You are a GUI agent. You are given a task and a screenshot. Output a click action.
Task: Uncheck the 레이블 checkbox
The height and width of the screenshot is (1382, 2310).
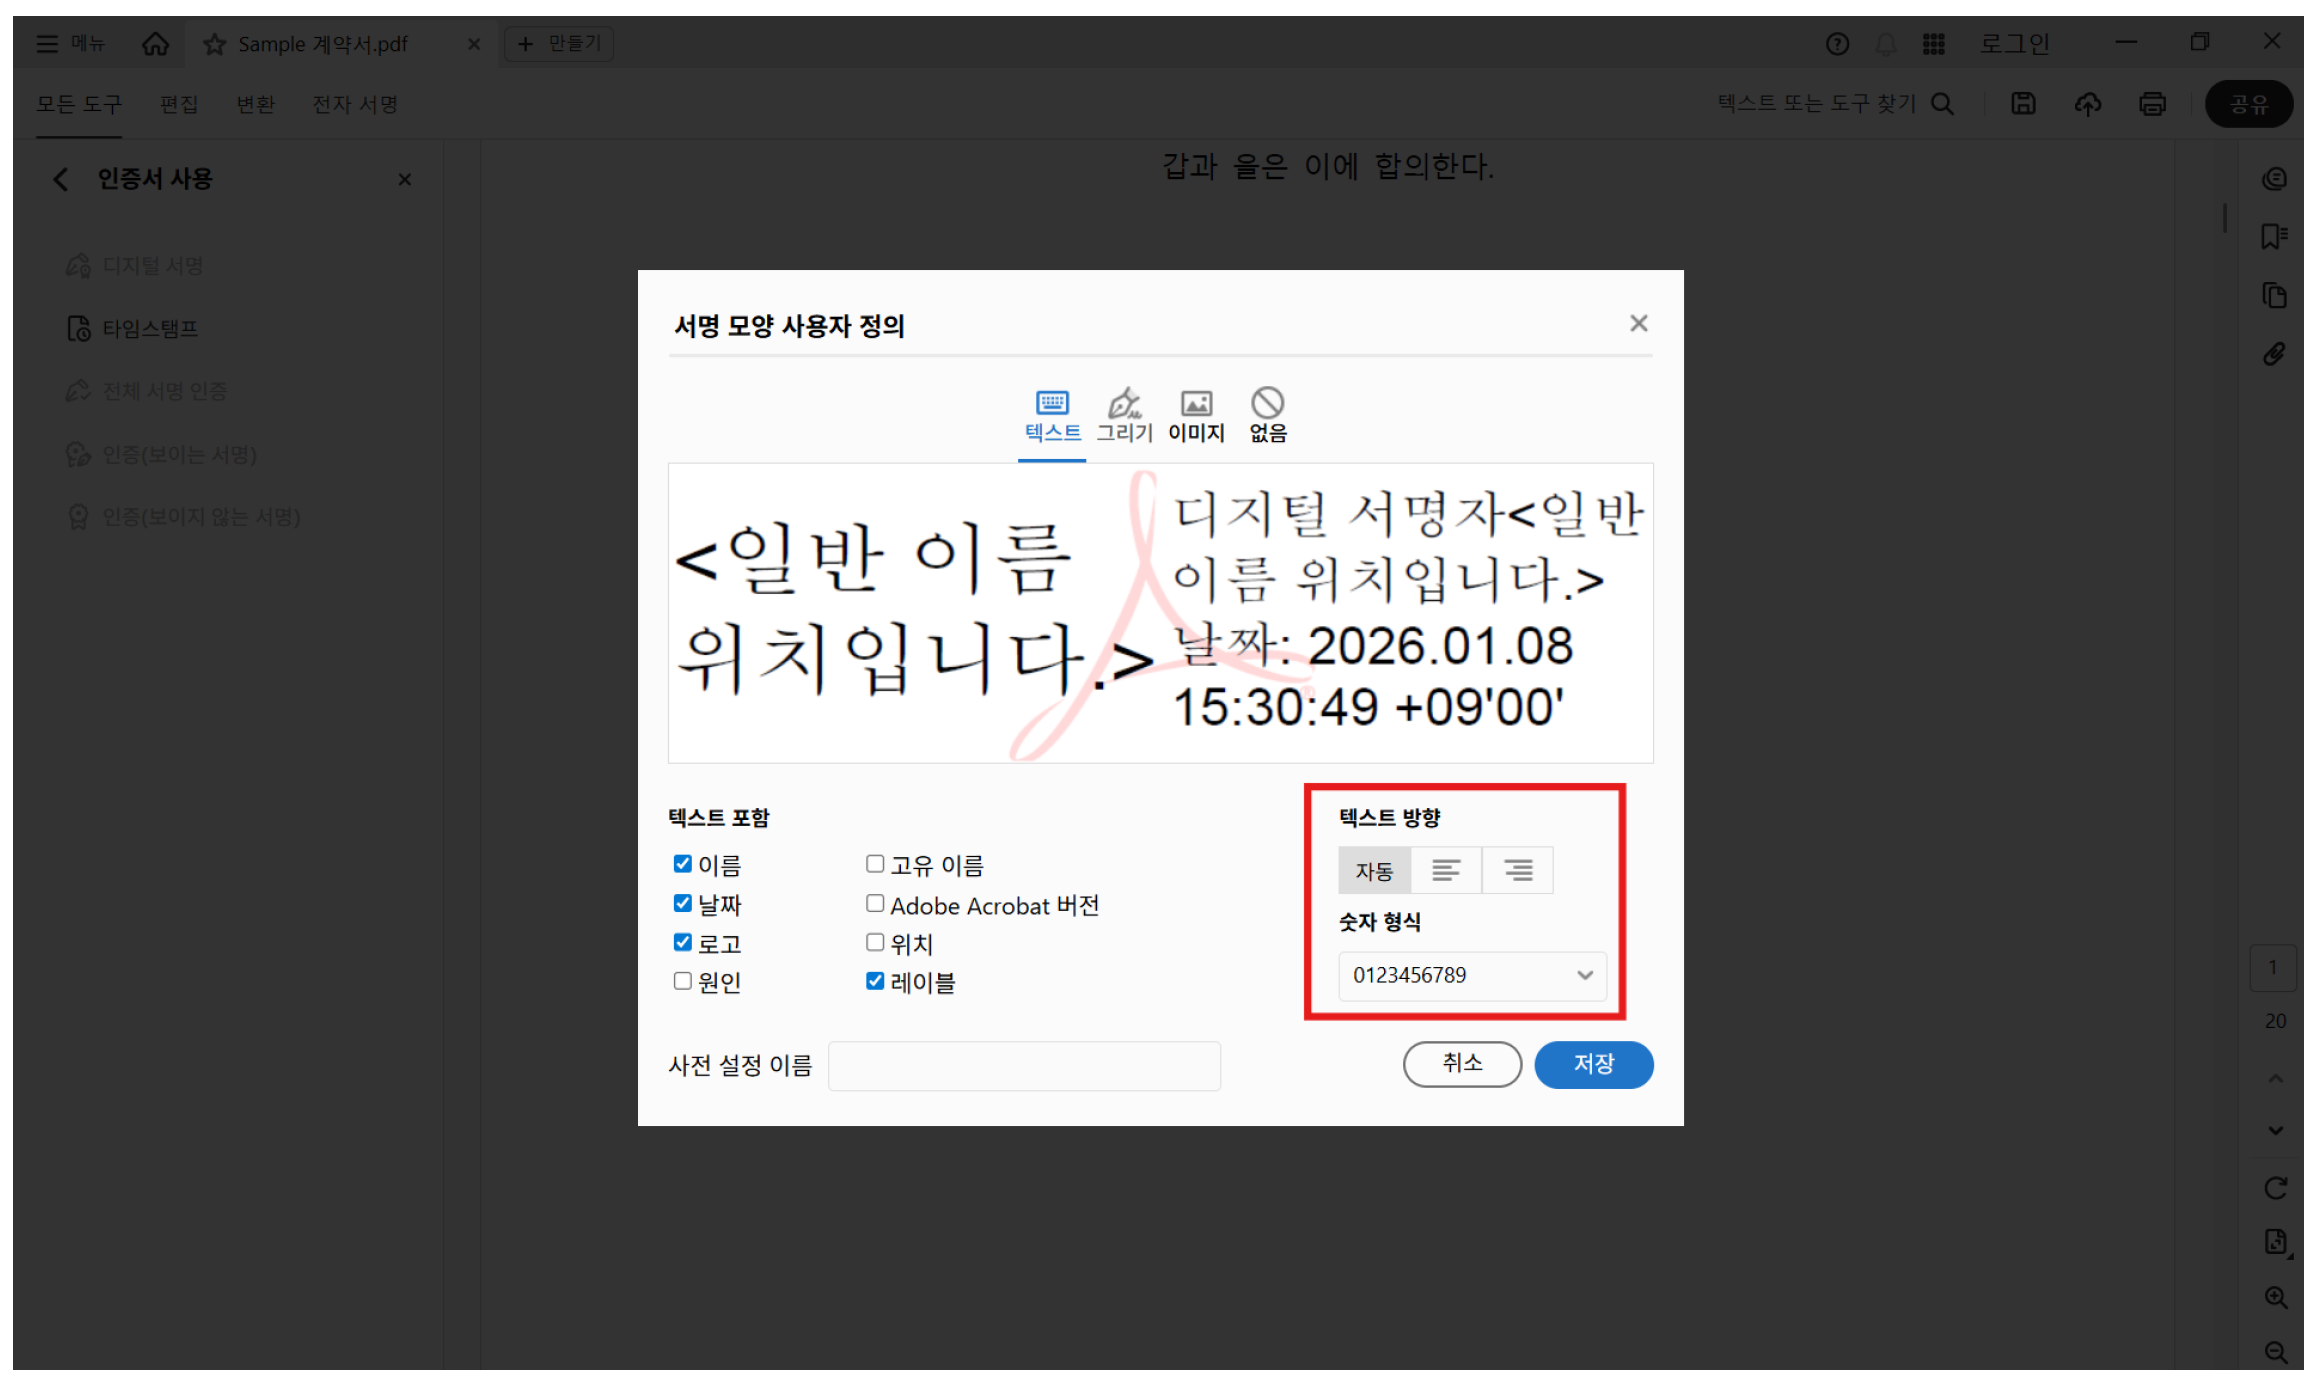(875, 981)
